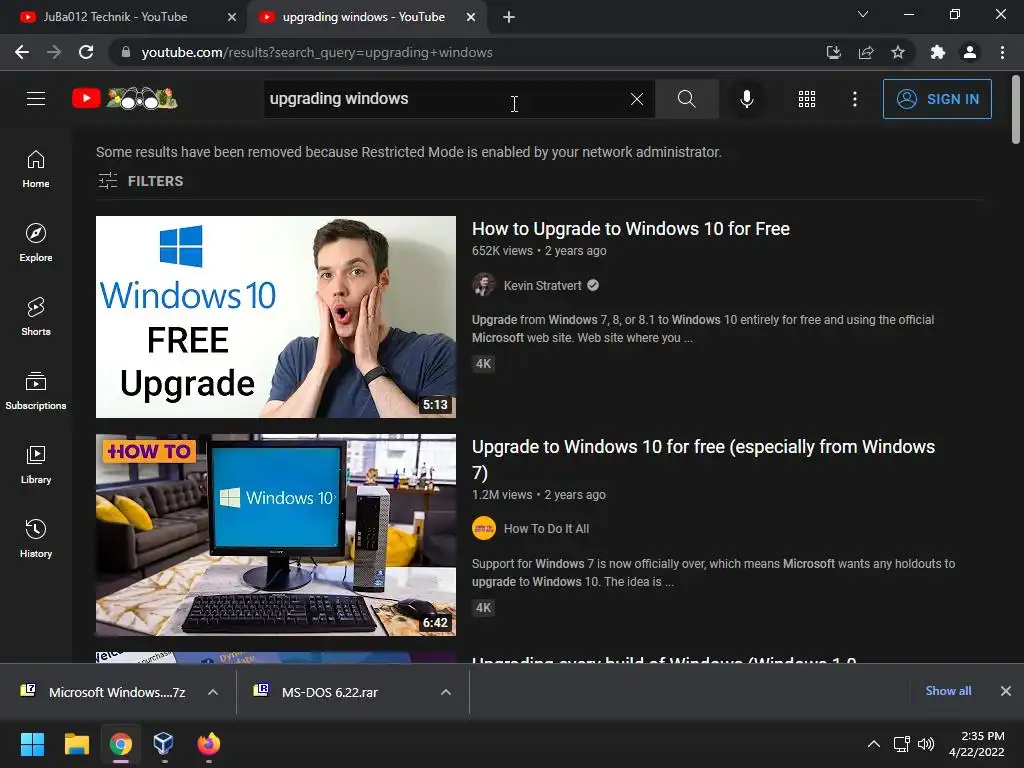Screen dimensions: 1024x768
Task: Share this page icon
Action: tap(866, 52)
